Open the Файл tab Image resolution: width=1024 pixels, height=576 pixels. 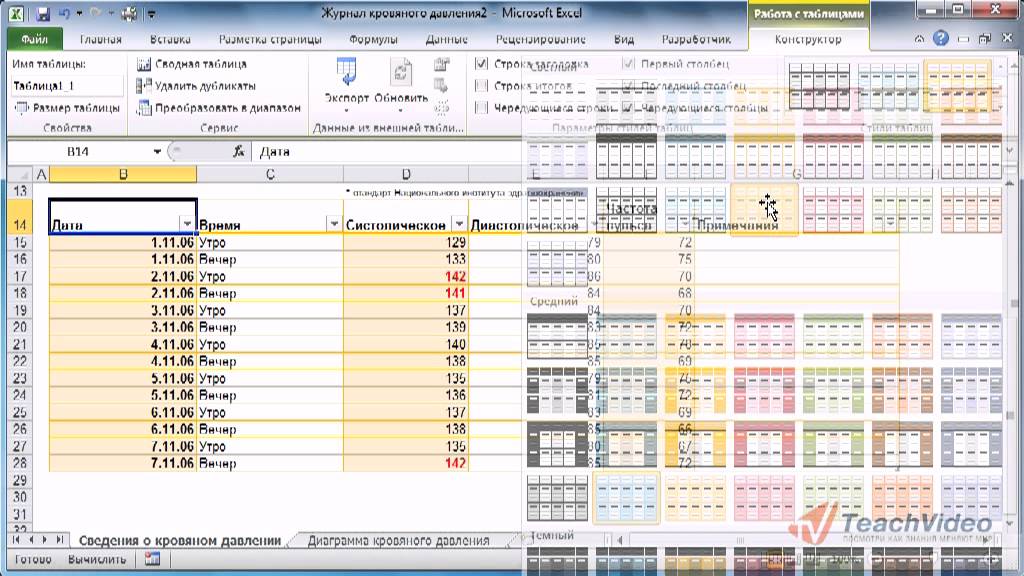click(x=35, y=39)
